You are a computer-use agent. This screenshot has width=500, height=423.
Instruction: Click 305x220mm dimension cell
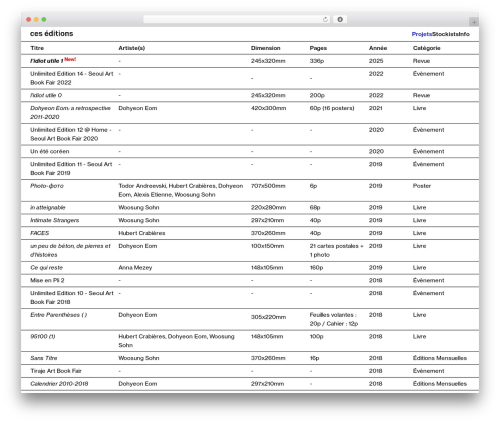click(x=268, y=317)
